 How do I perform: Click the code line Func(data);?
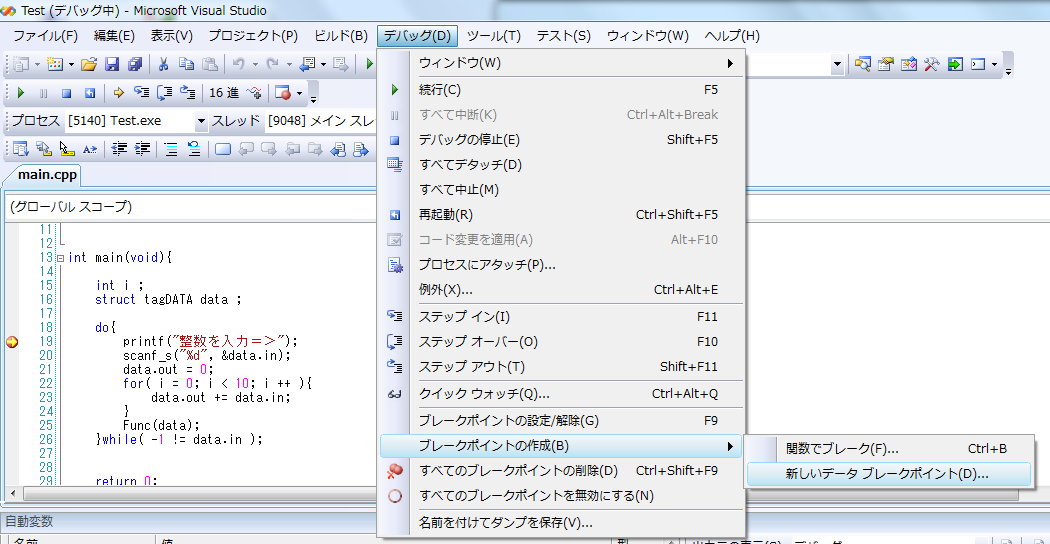pos(161,425)
